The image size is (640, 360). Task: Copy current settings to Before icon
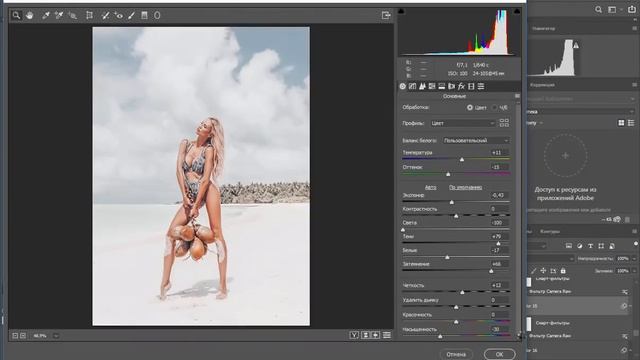pyautogui.click(x=376, y=335)
